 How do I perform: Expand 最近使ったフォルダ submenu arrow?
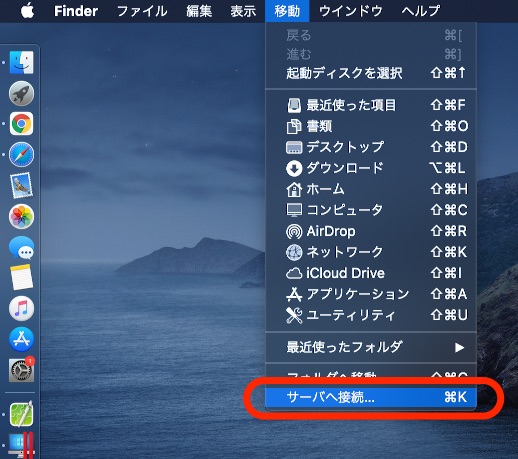459,347
